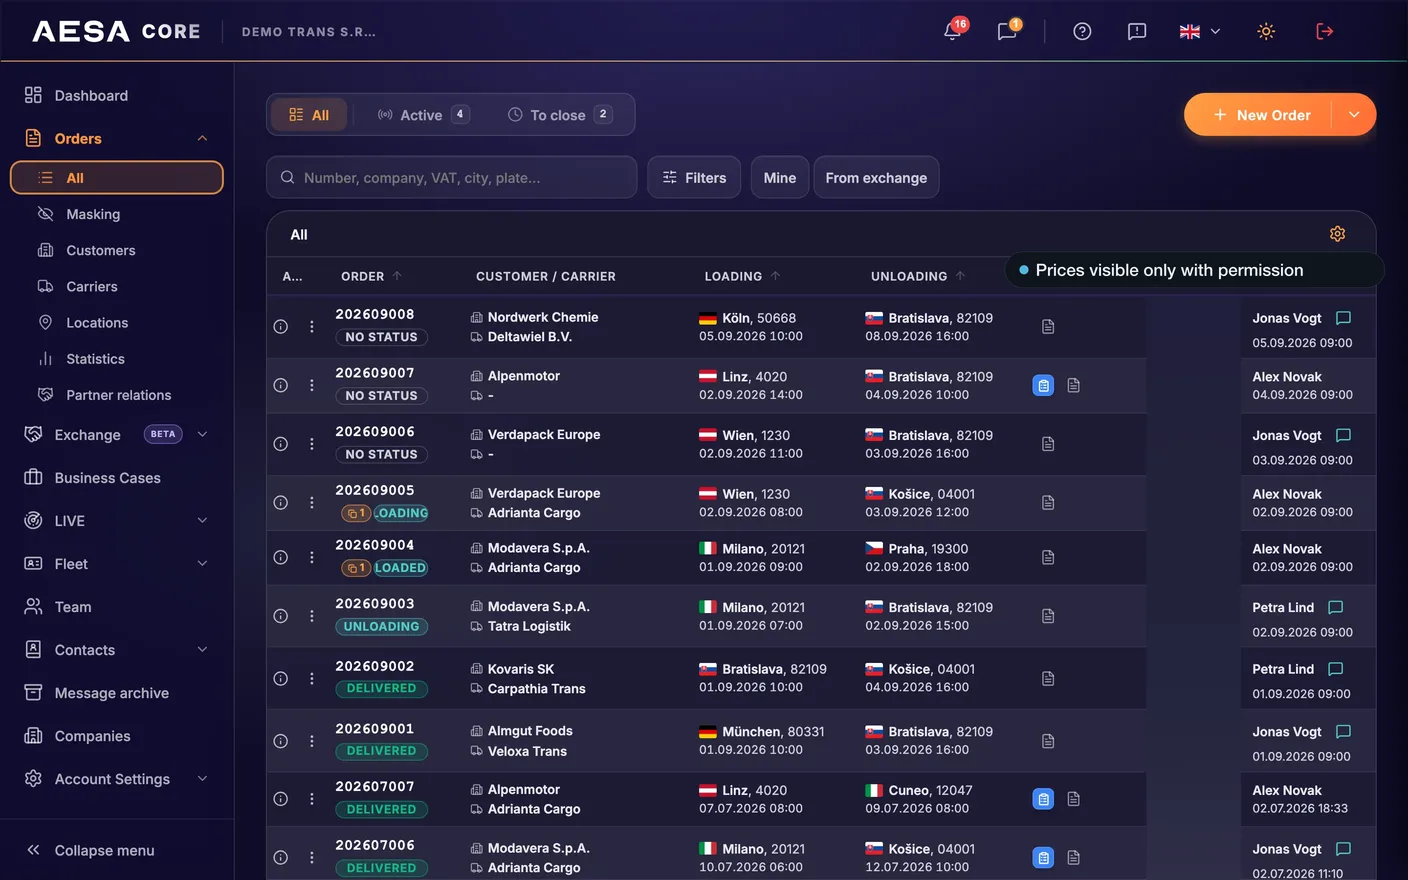
Task: Click the New Order button
Action: point(1259,115)
